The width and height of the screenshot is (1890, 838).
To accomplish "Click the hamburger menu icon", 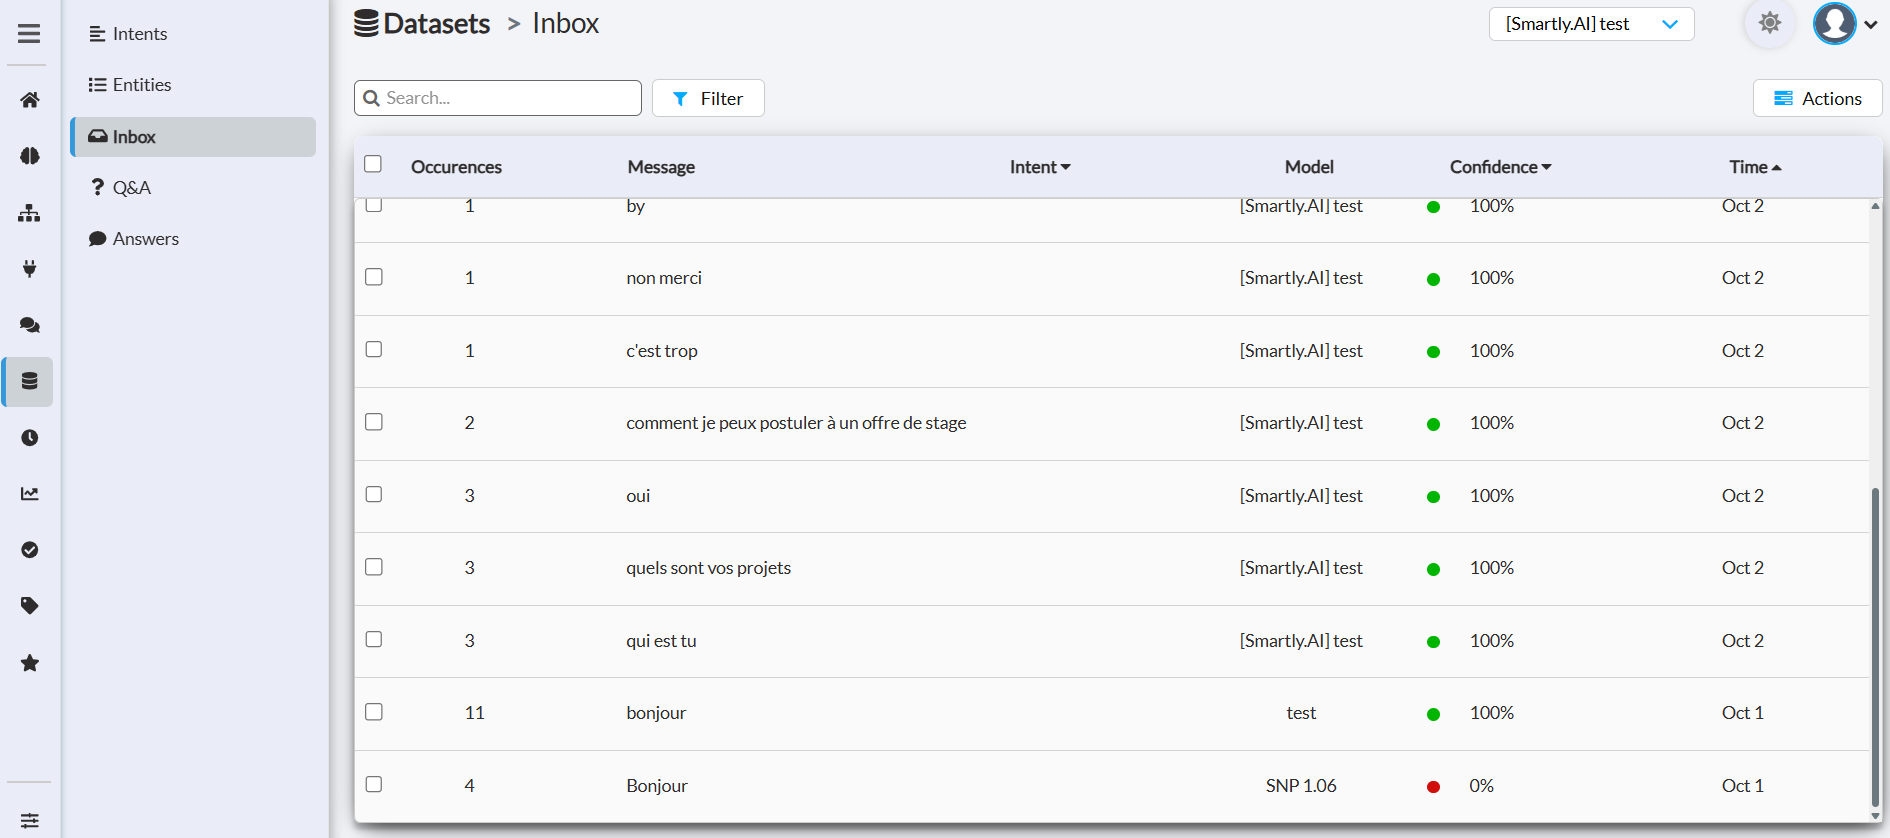I will [29, 34].
